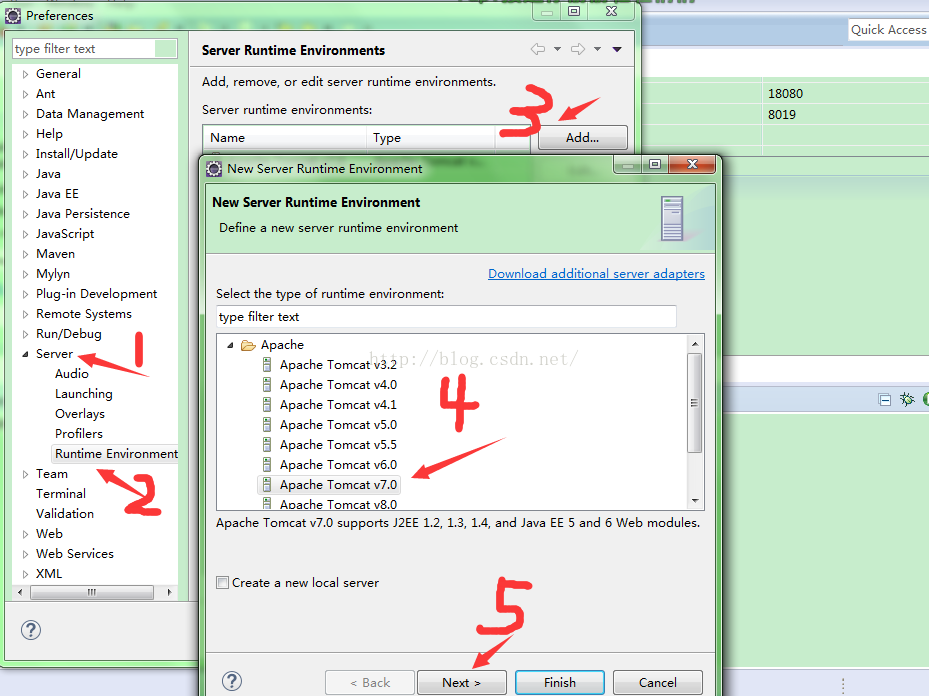Click the runtime list vertical scrollbar thumb
Image resolution: width=929 pixels, height=696 pixels.
695,403
